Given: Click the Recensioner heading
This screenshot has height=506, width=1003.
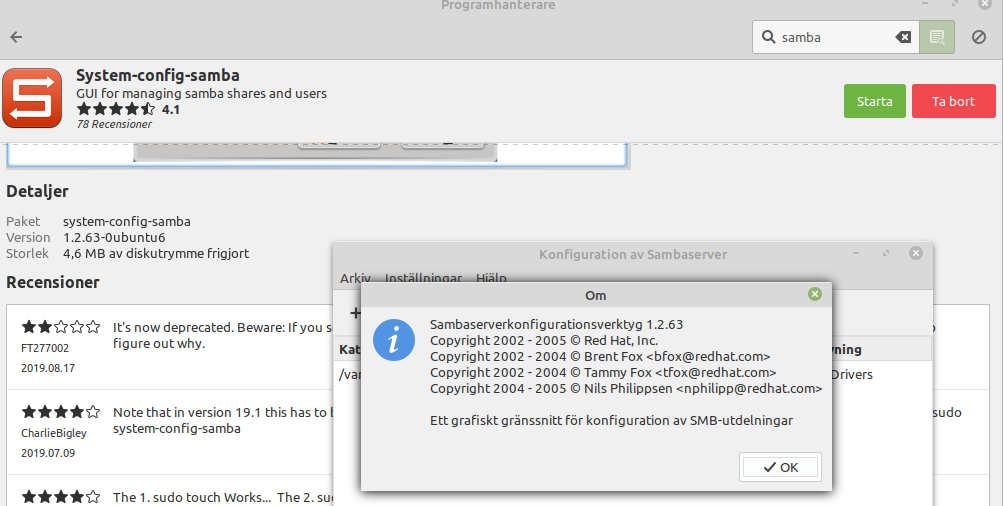Looking at the screenshot, I should 52,282.
